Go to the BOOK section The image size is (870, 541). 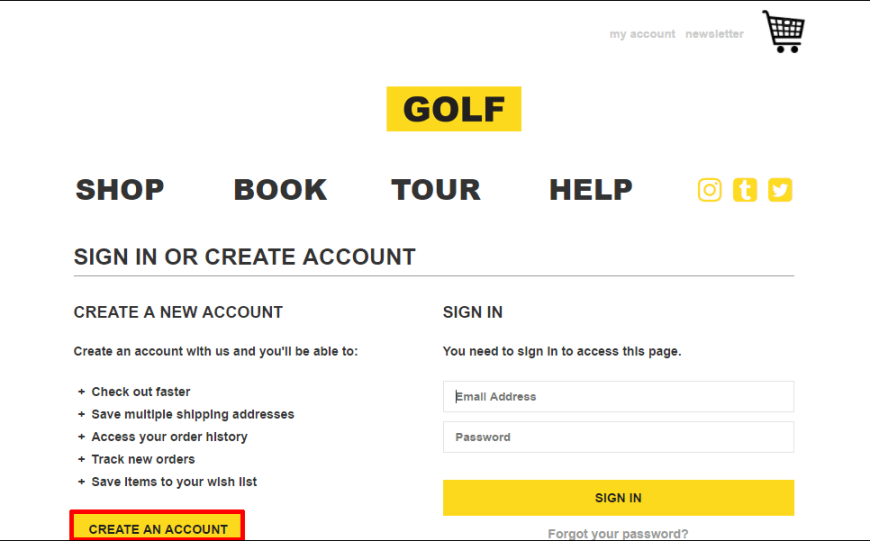[280, 190]
